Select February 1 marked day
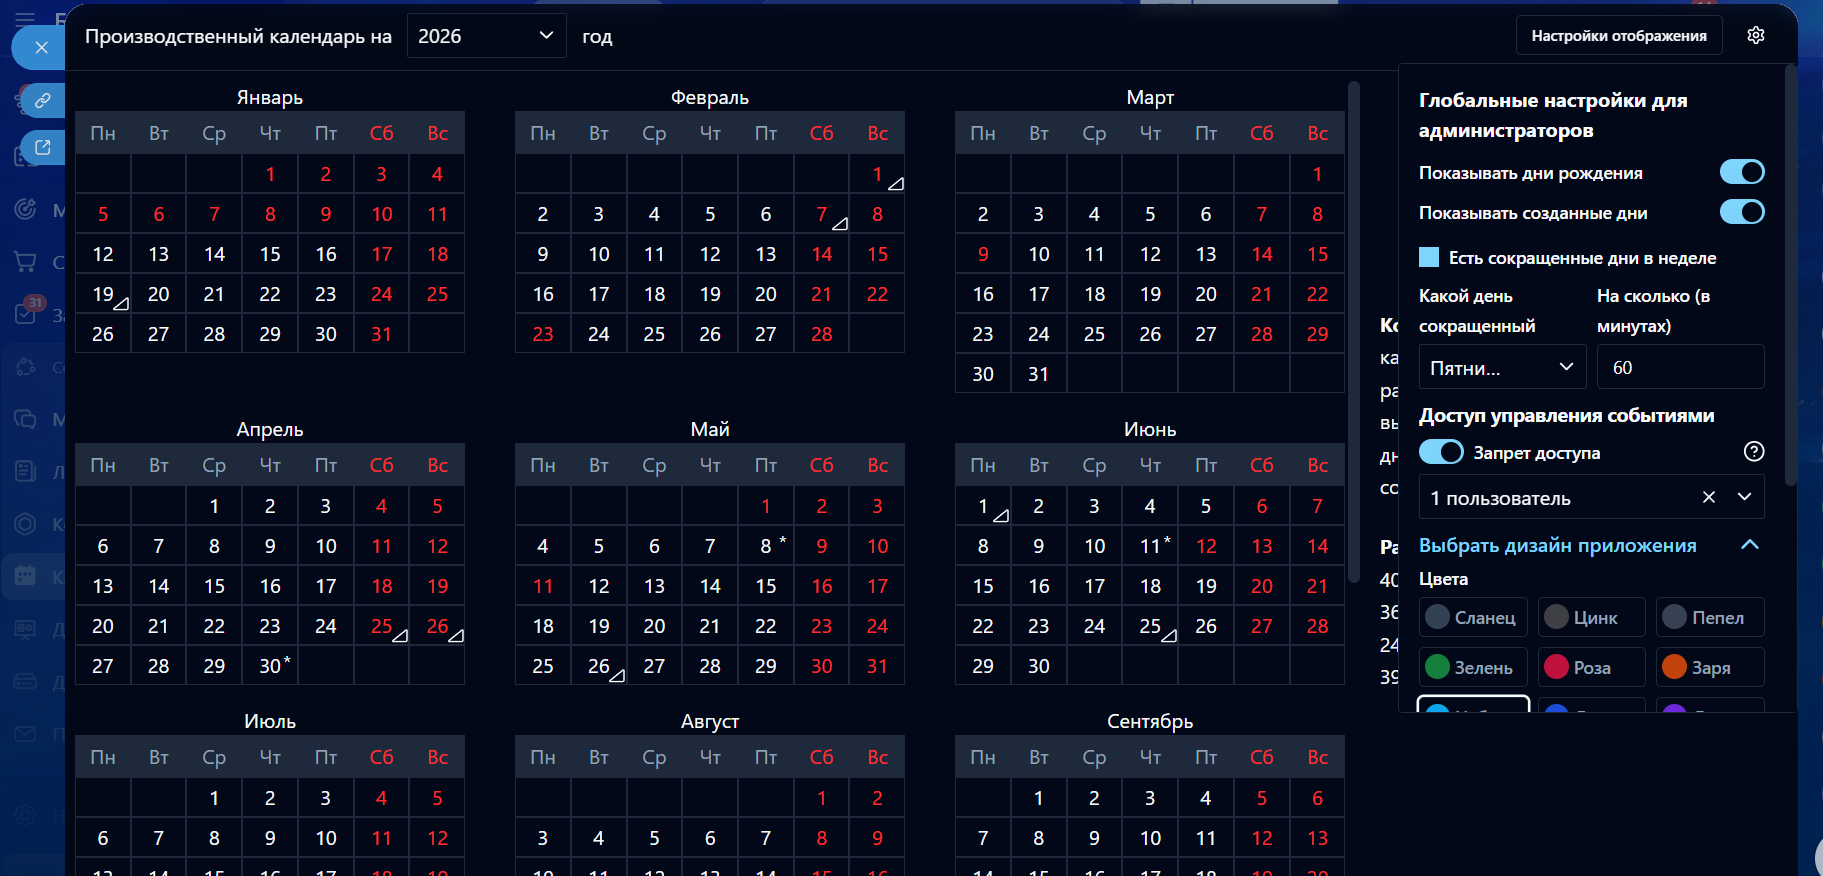Screen dimensions: 1823x876 [877, 174]
